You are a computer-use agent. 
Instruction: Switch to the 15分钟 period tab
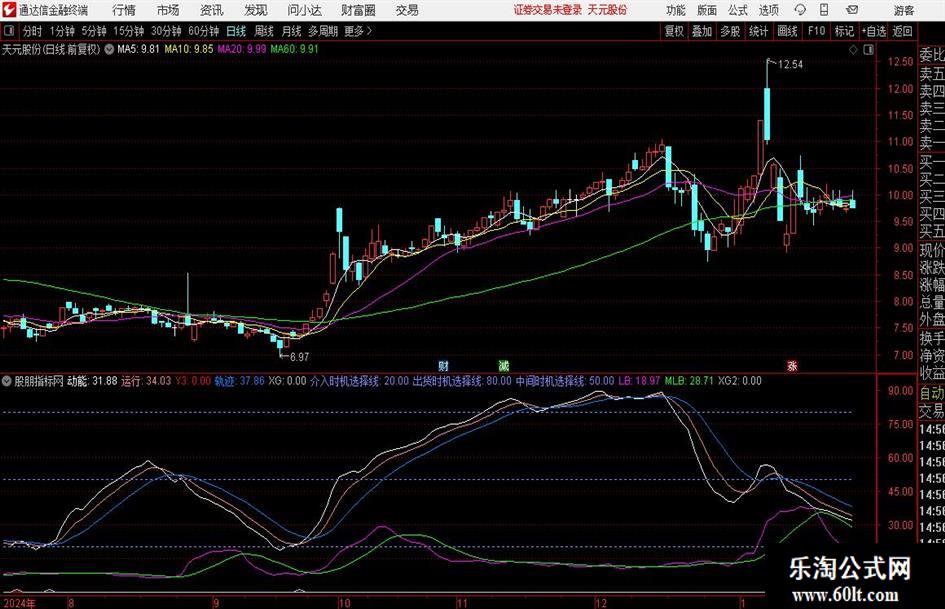coord(128,31)
